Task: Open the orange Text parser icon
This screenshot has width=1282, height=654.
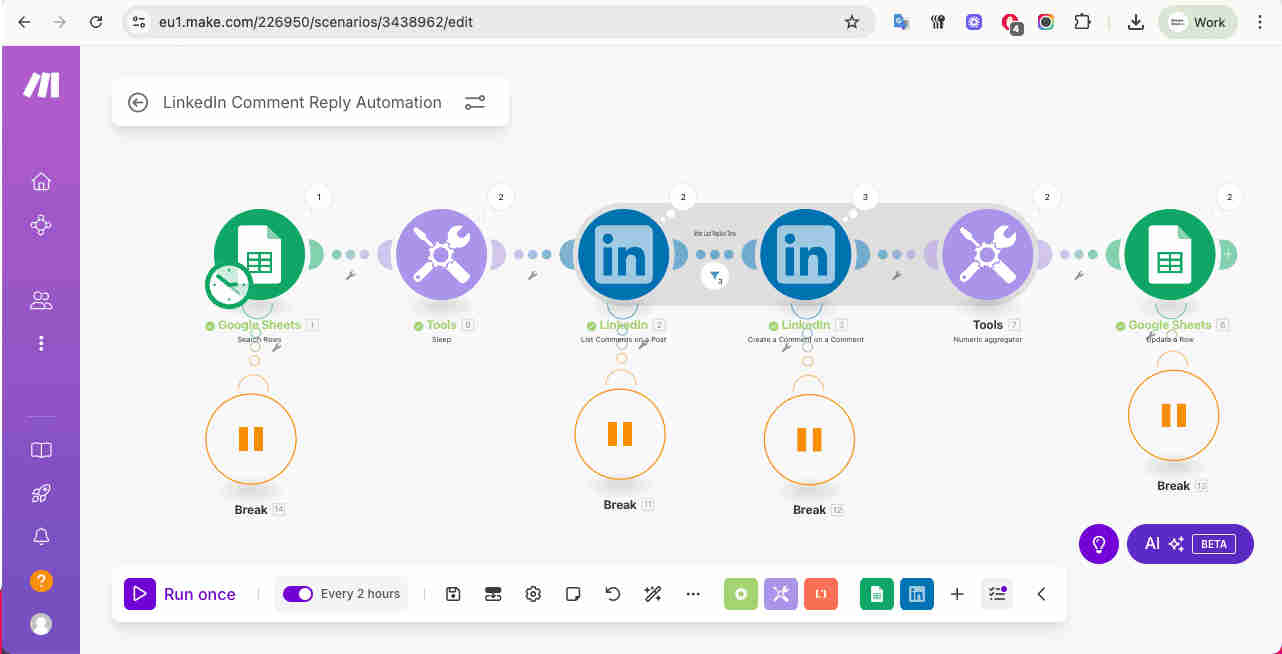Action: pyautogui.click(x=821, y=594)
